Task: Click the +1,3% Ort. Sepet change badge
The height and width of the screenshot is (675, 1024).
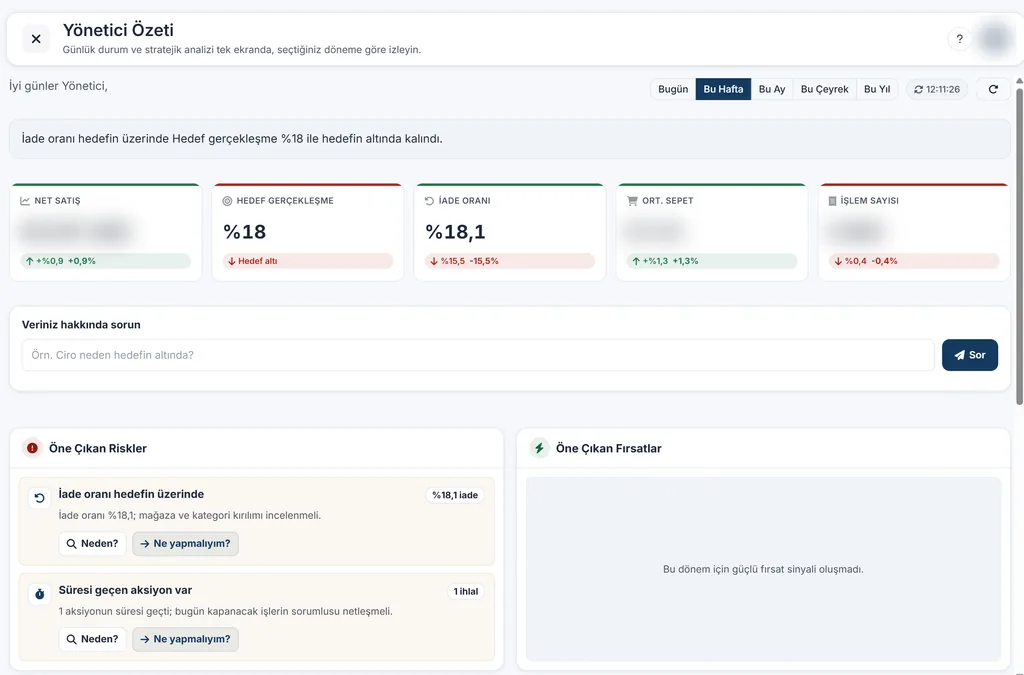Action: 712,261
